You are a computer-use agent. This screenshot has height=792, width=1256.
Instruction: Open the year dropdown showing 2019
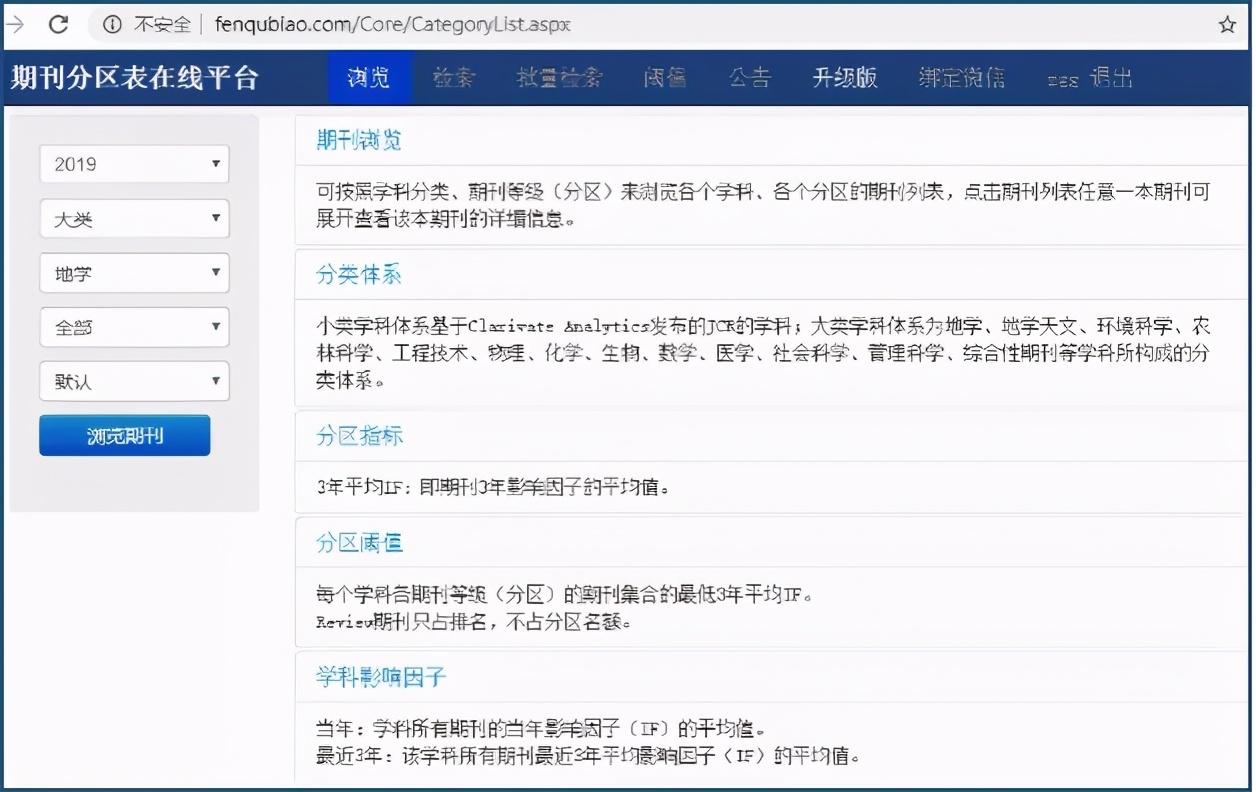tap(134, 164)
